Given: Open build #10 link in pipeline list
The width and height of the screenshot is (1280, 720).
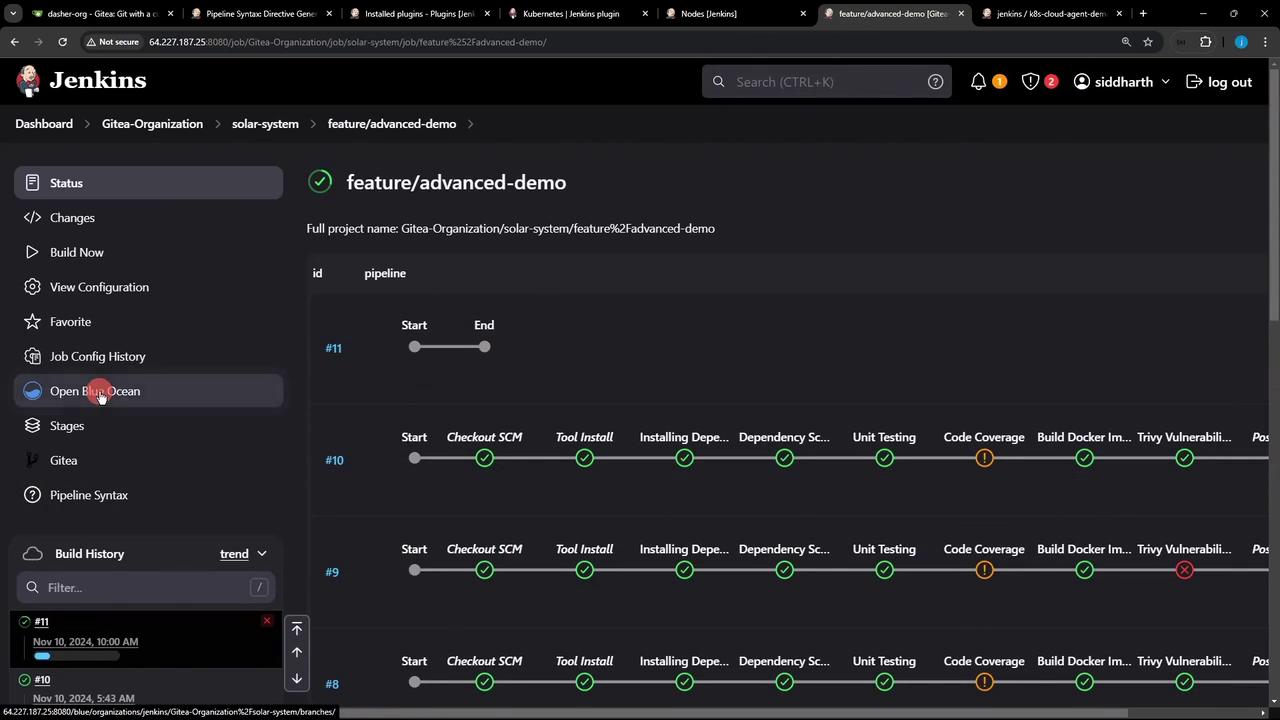Looking at the screenshot, I should (x=334, y=460).
